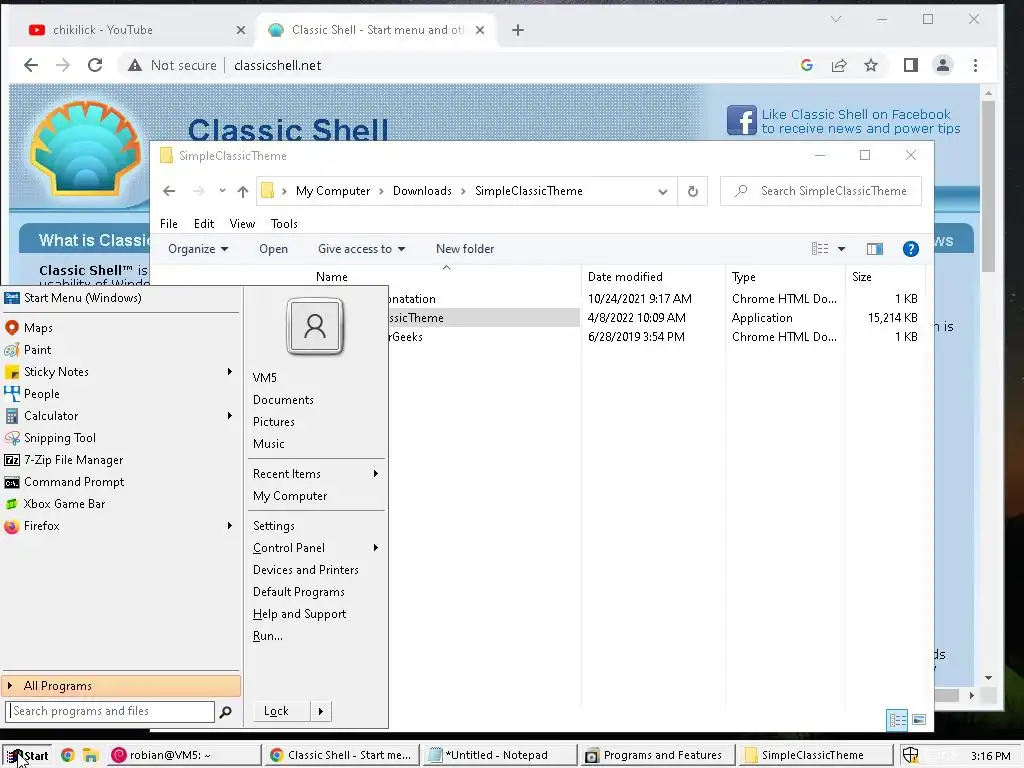1024x768 pixels.
Task: Open the Organize dropdown
Action: pos(198,249)
